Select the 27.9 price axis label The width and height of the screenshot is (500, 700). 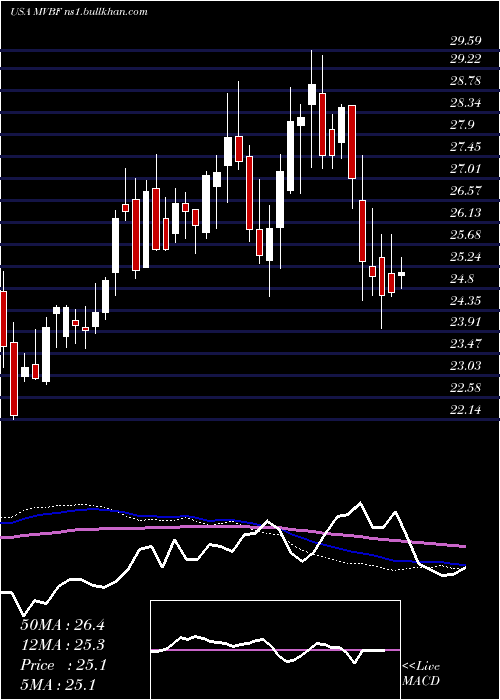click(x=462, y=125)
